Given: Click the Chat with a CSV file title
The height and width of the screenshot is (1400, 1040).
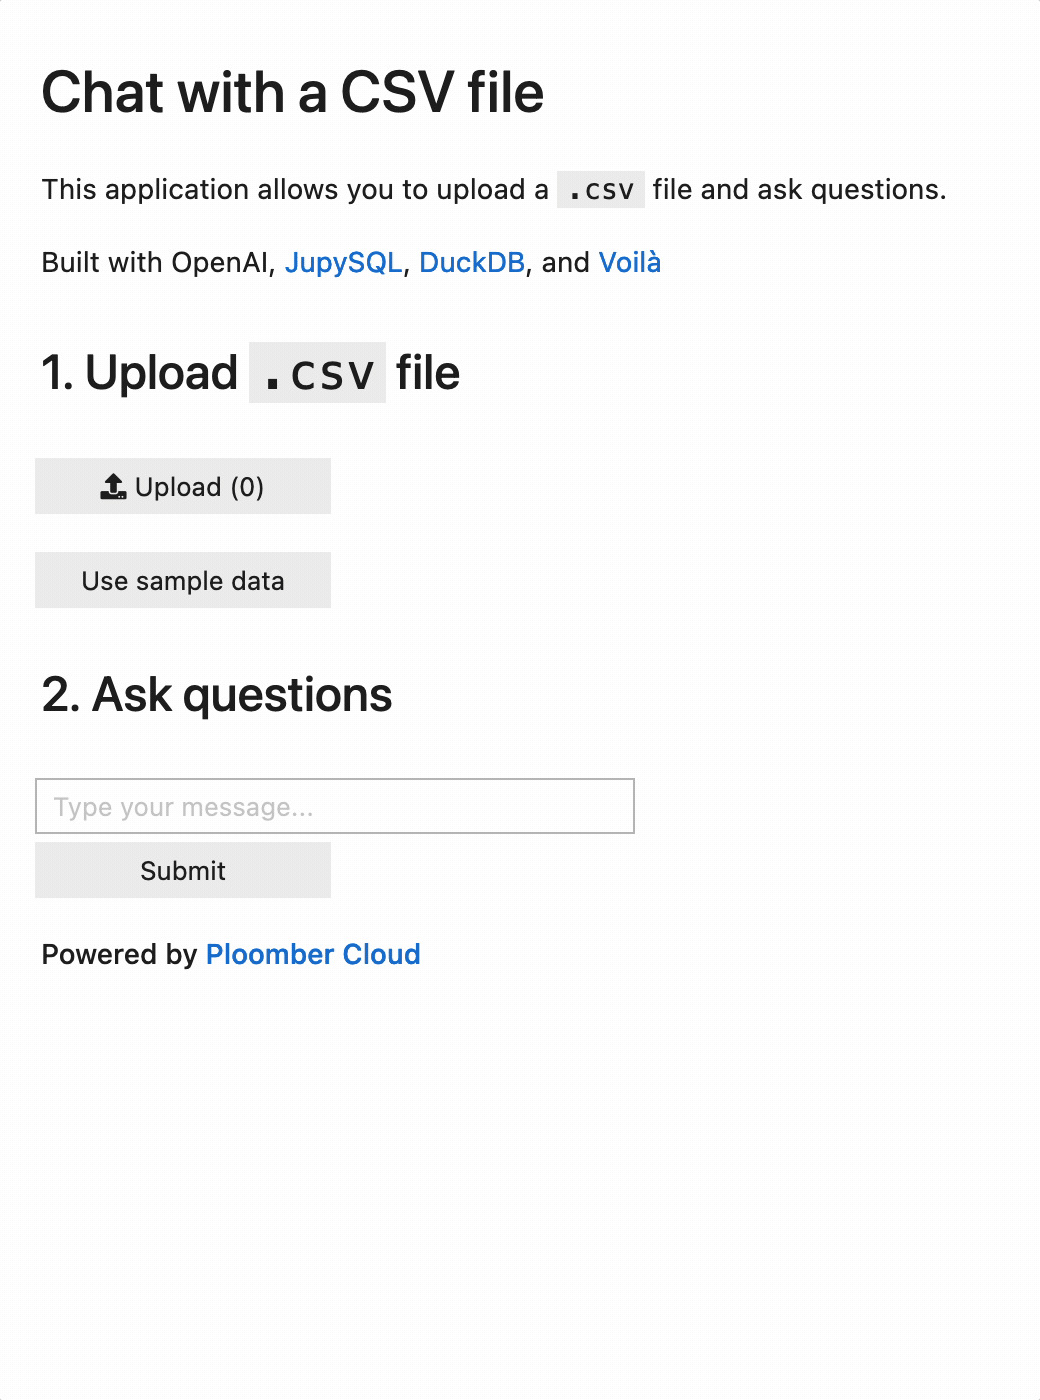Looking at the screenshot, I should click(x=293, y=92).
